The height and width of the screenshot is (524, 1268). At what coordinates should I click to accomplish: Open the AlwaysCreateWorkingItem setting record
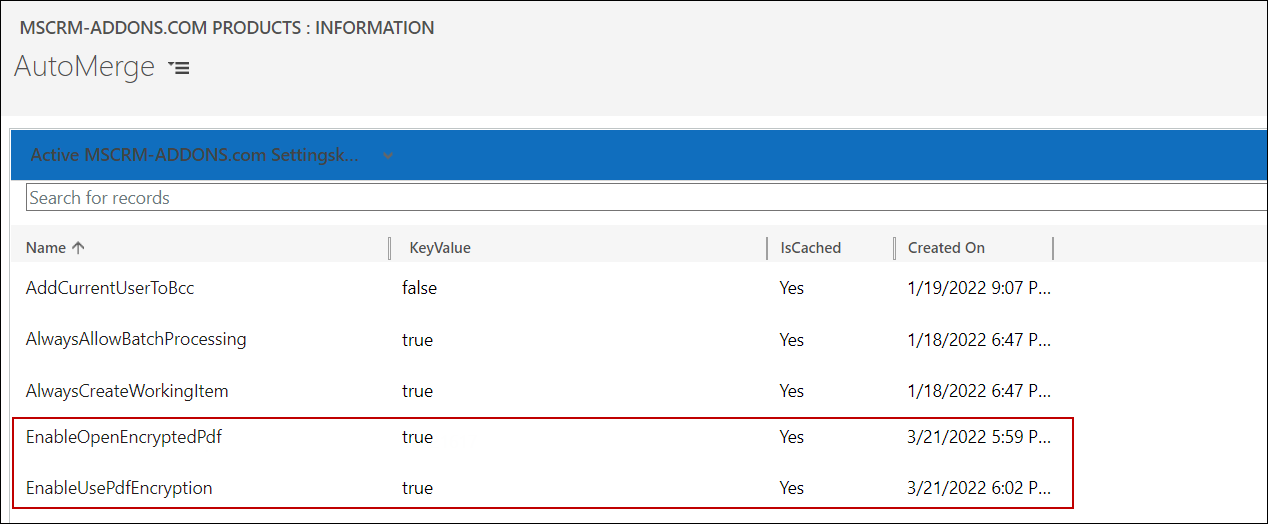tap(127, 391)
